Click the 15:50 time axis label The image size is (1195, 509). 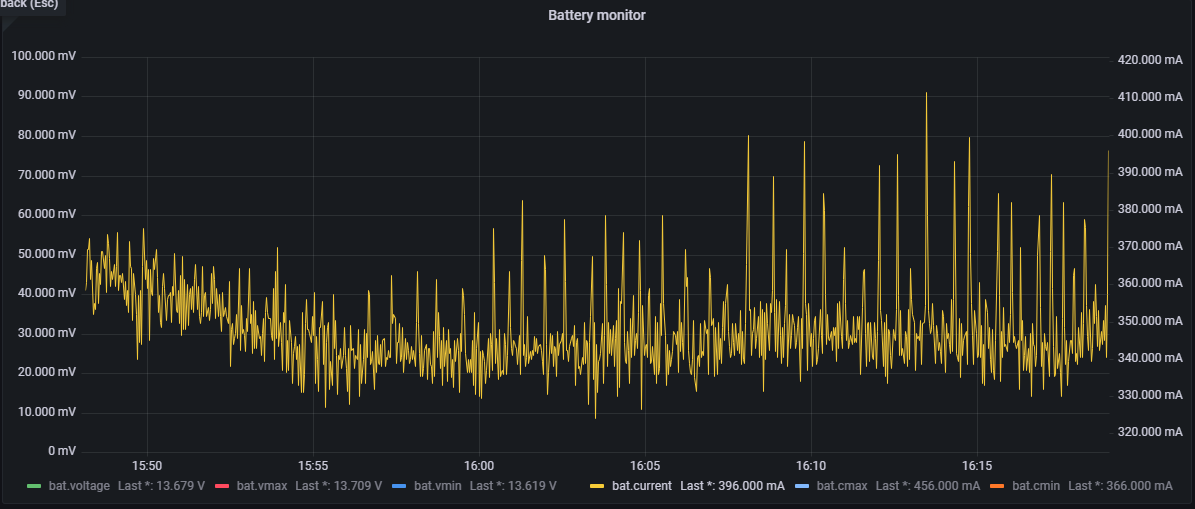(146, 466)
